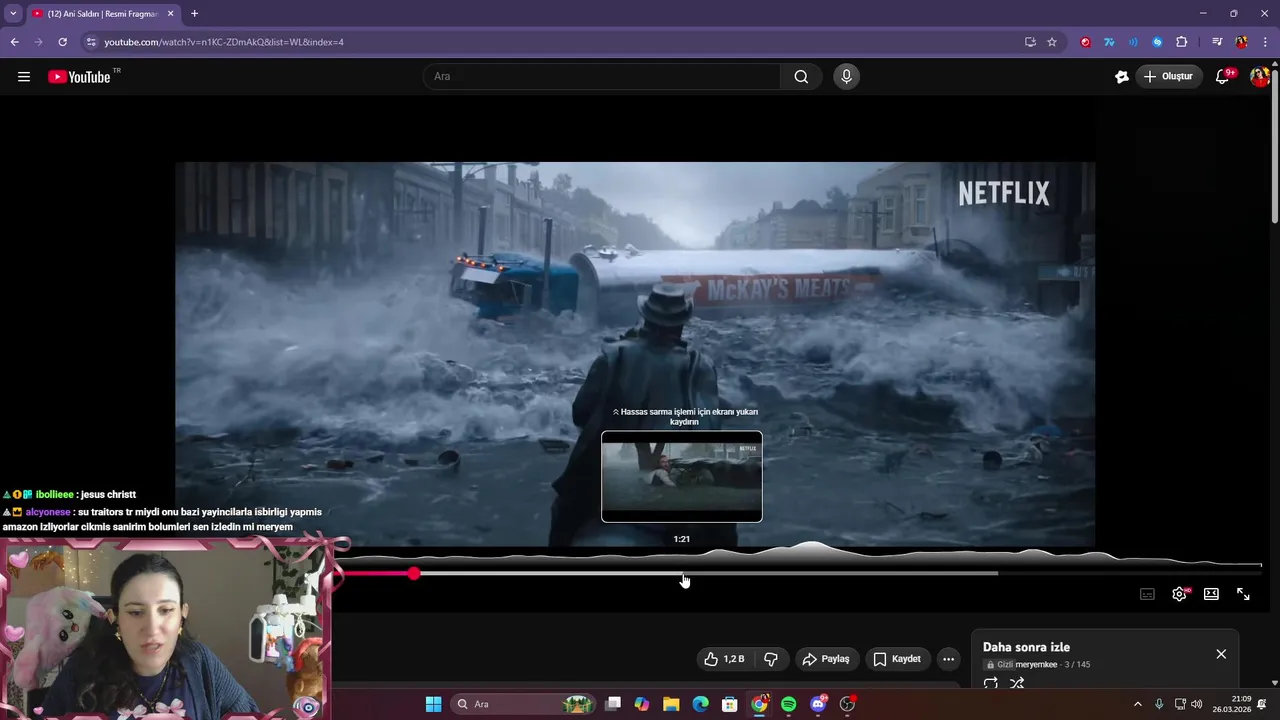The width and height of the screenshot is (1280, 720).
Task: Open the tab search dropdown arrow
Action: (x=13, y=14)
